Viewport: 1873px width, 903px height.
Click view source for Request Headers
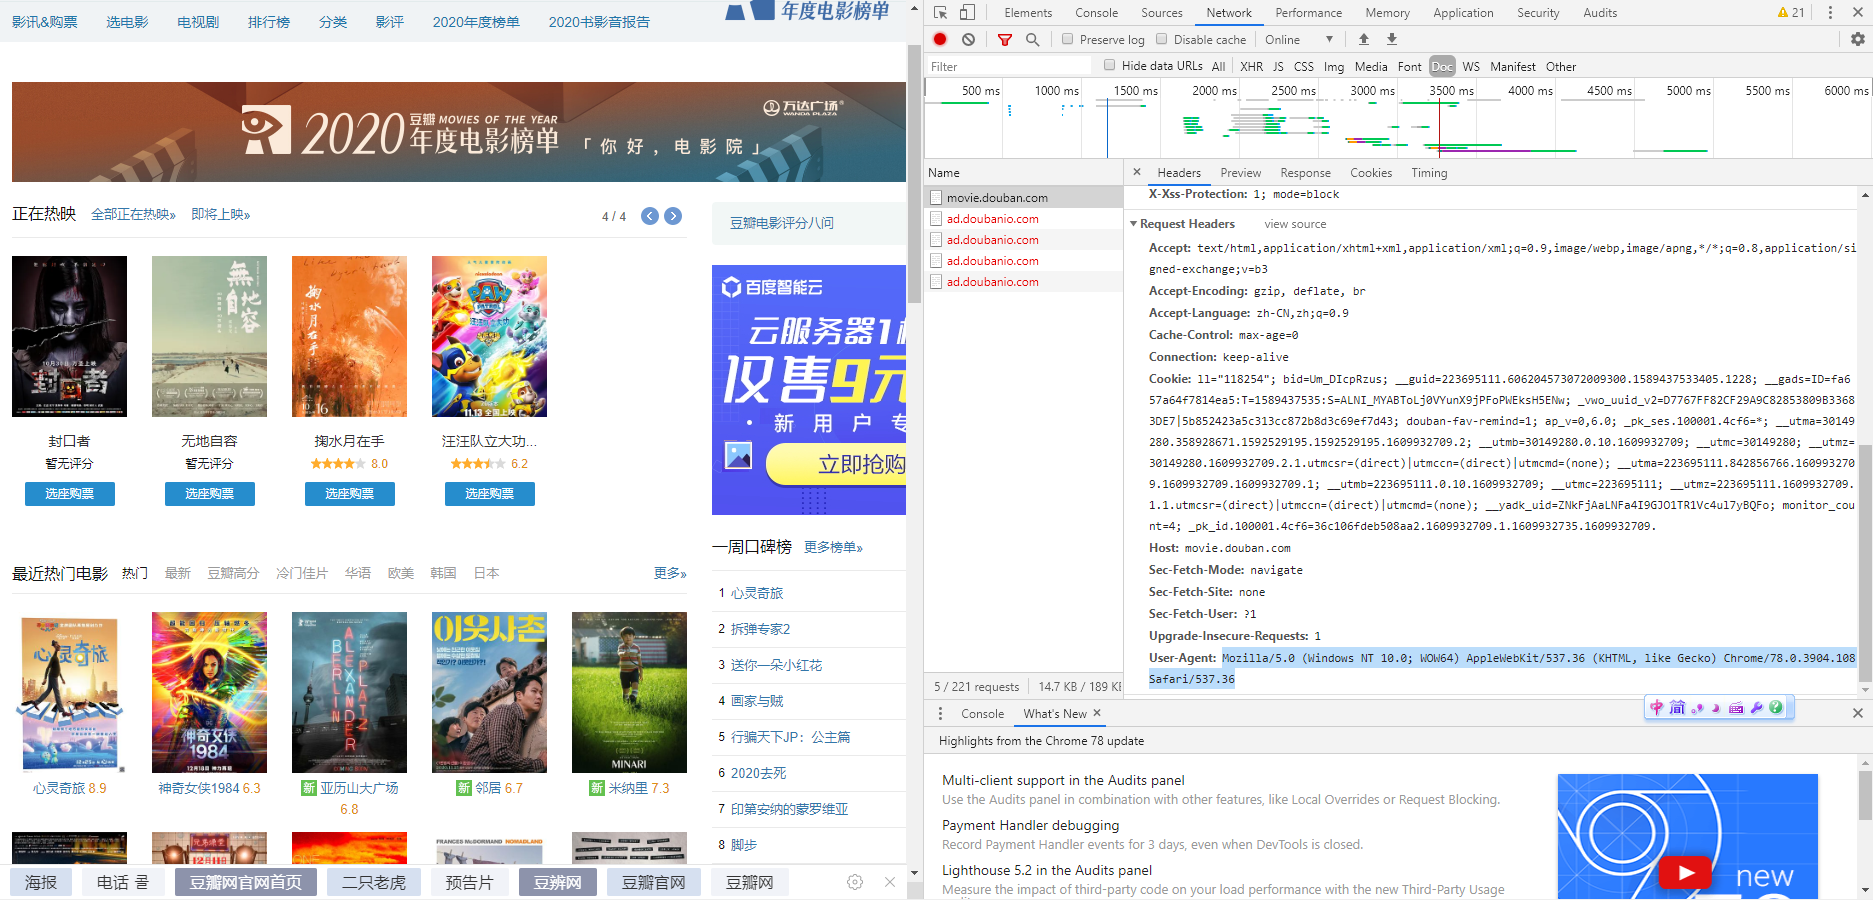[1295, 224]
